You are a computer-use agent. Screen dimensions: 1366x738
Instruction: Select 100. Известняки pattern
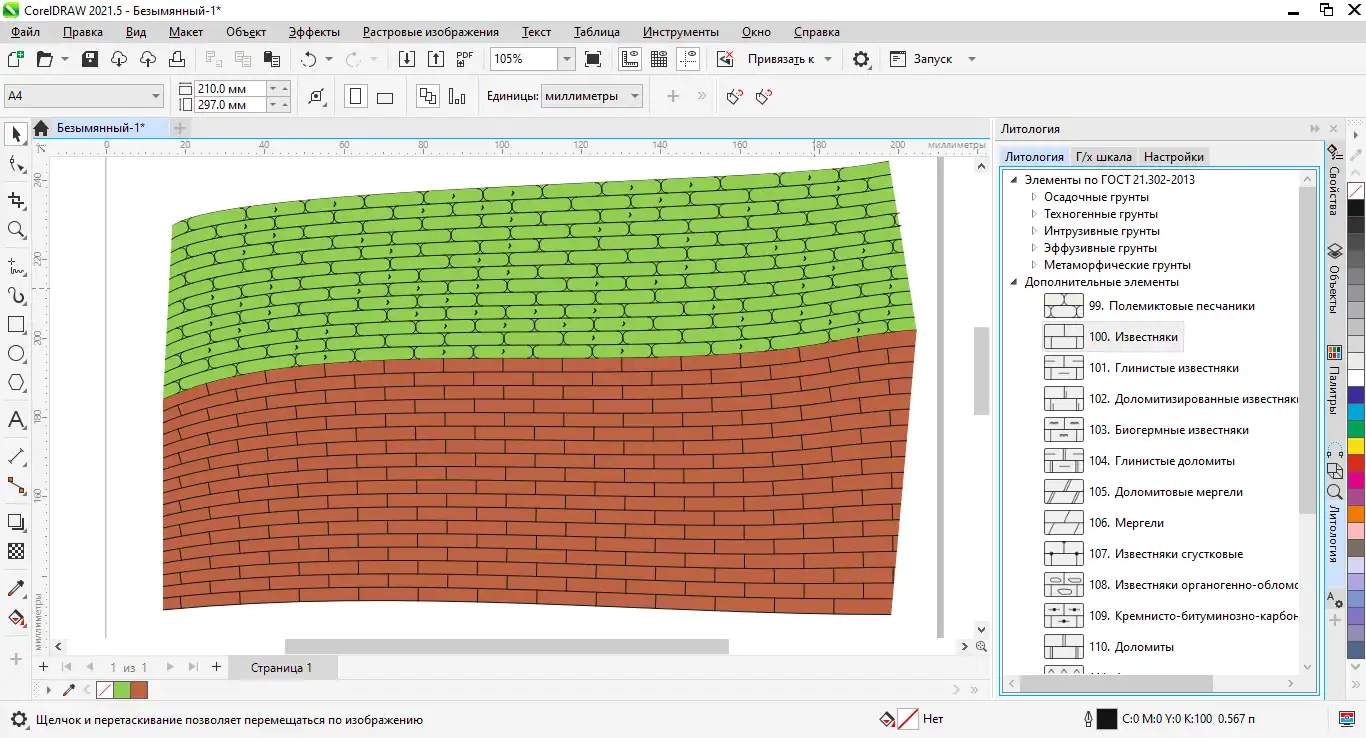(x=1112, y=337)
